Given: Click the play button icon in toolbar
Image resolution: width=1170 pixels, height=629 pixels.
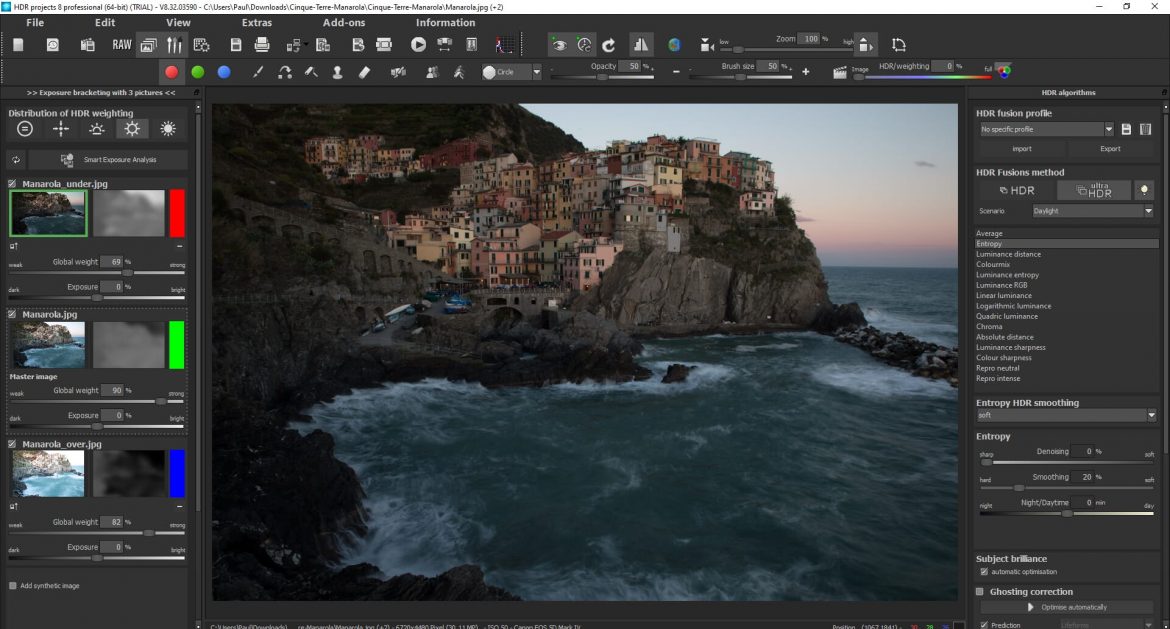Looking at the screenshot, I should tap(418, 45).
